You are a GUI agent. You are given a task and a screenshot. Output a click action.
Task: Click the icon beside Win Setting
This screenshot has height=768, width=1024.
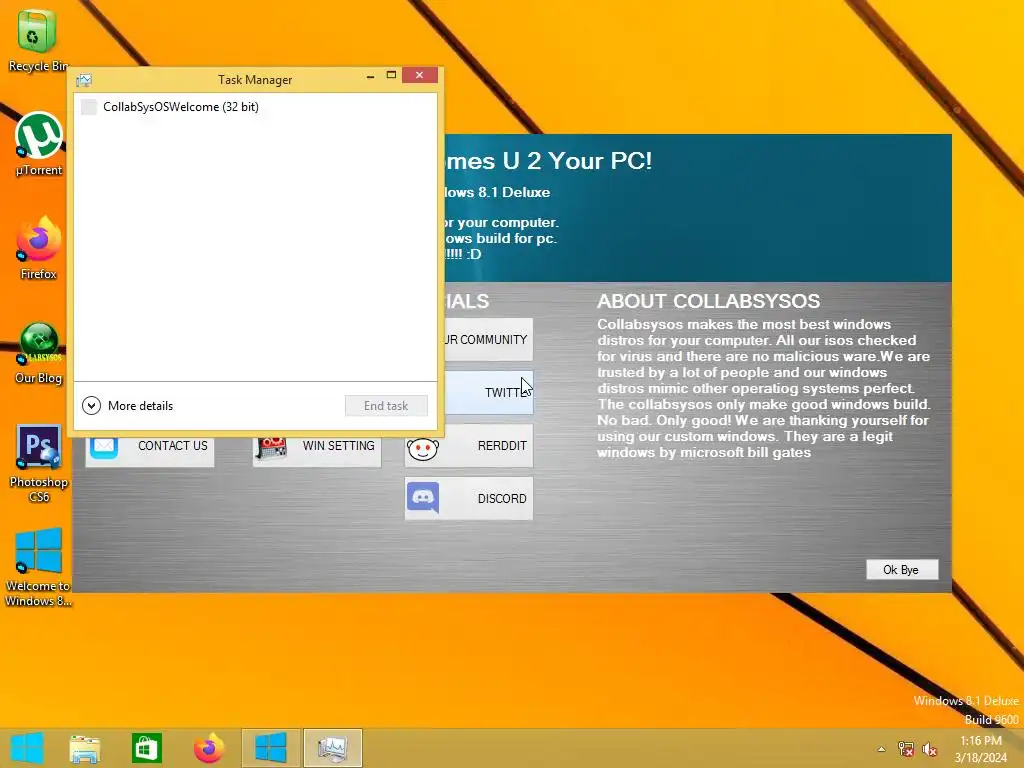point(271,449)
